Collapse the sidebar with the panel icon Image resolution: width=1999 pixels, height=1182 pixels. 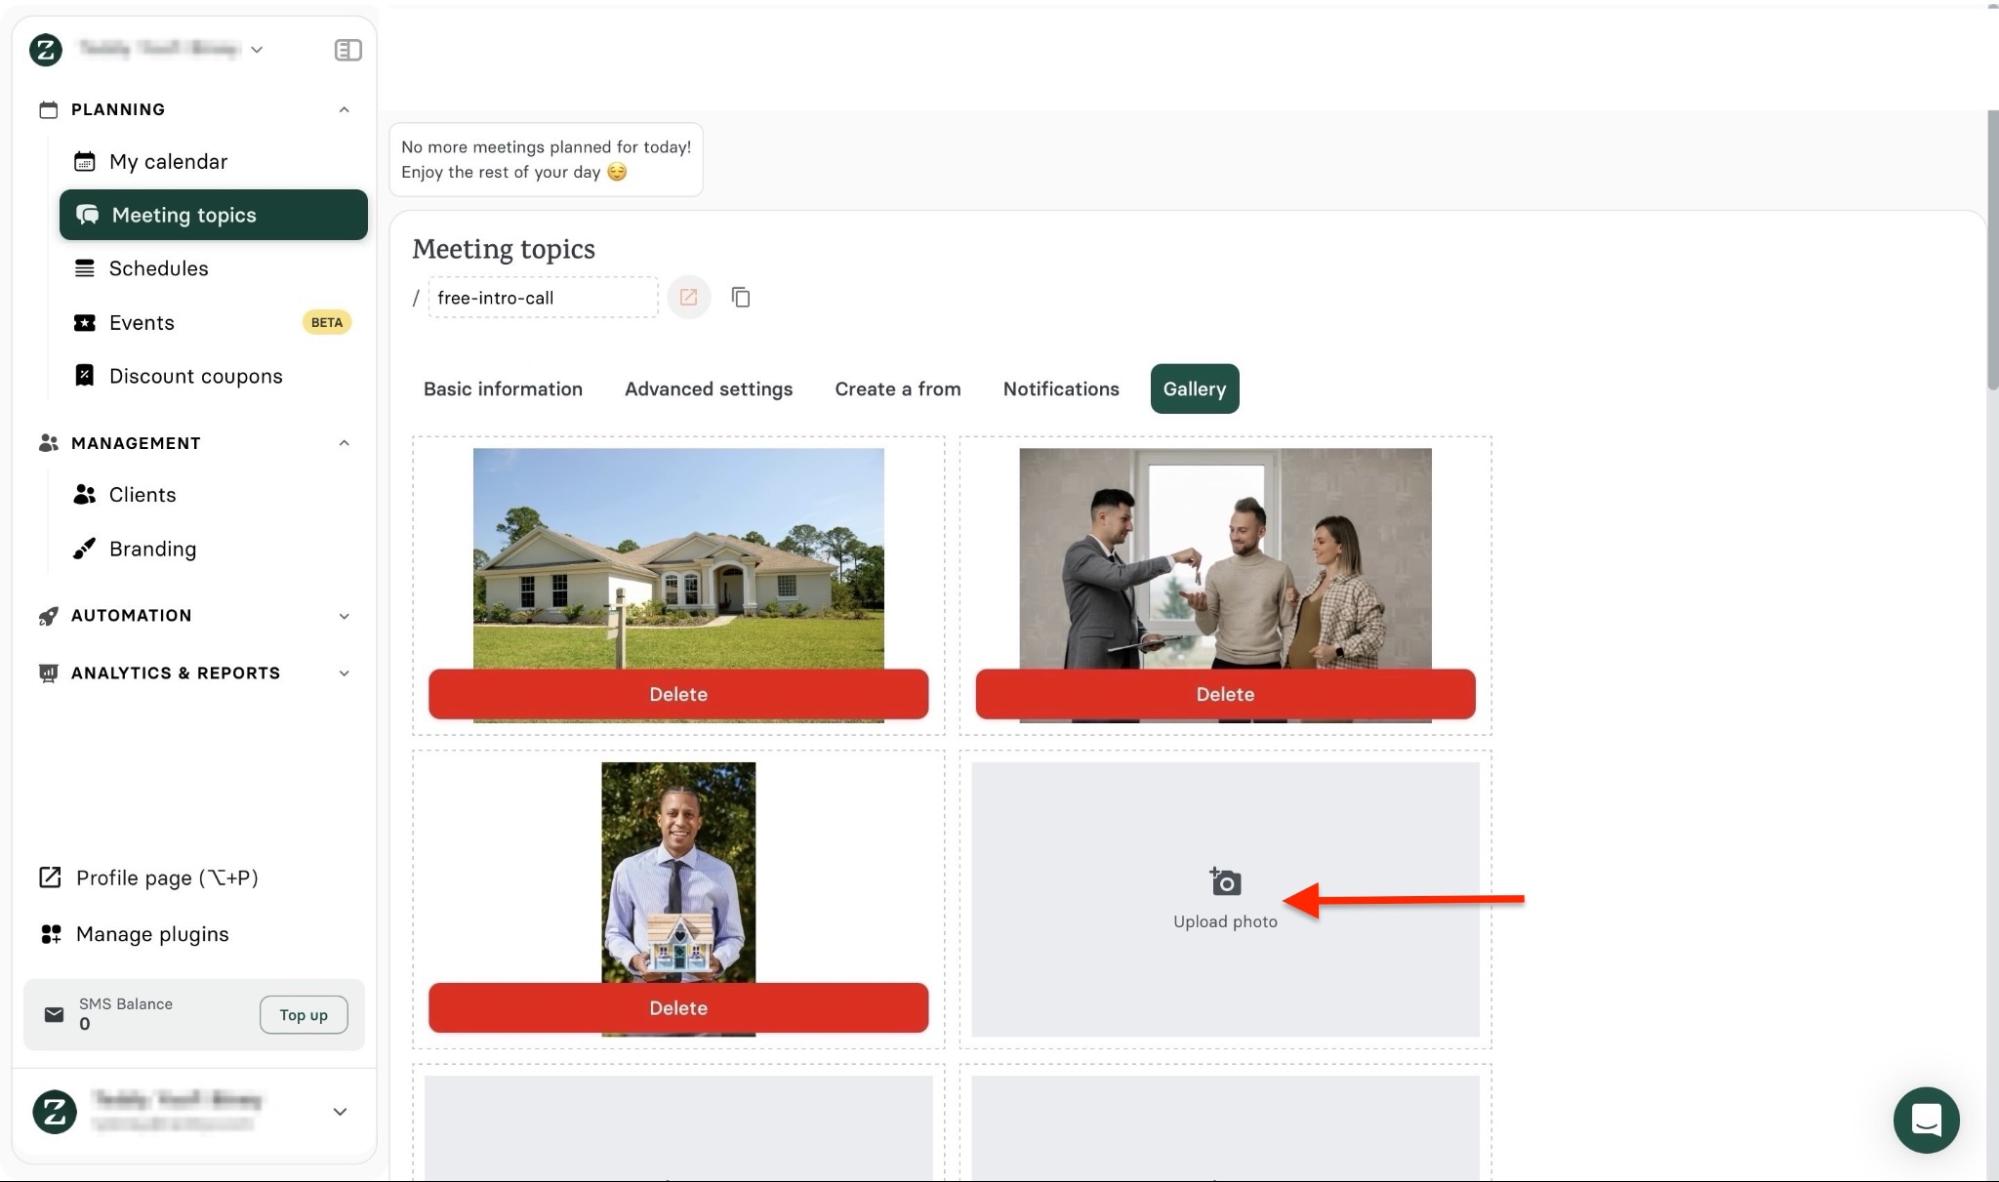[x=348, y=49]
